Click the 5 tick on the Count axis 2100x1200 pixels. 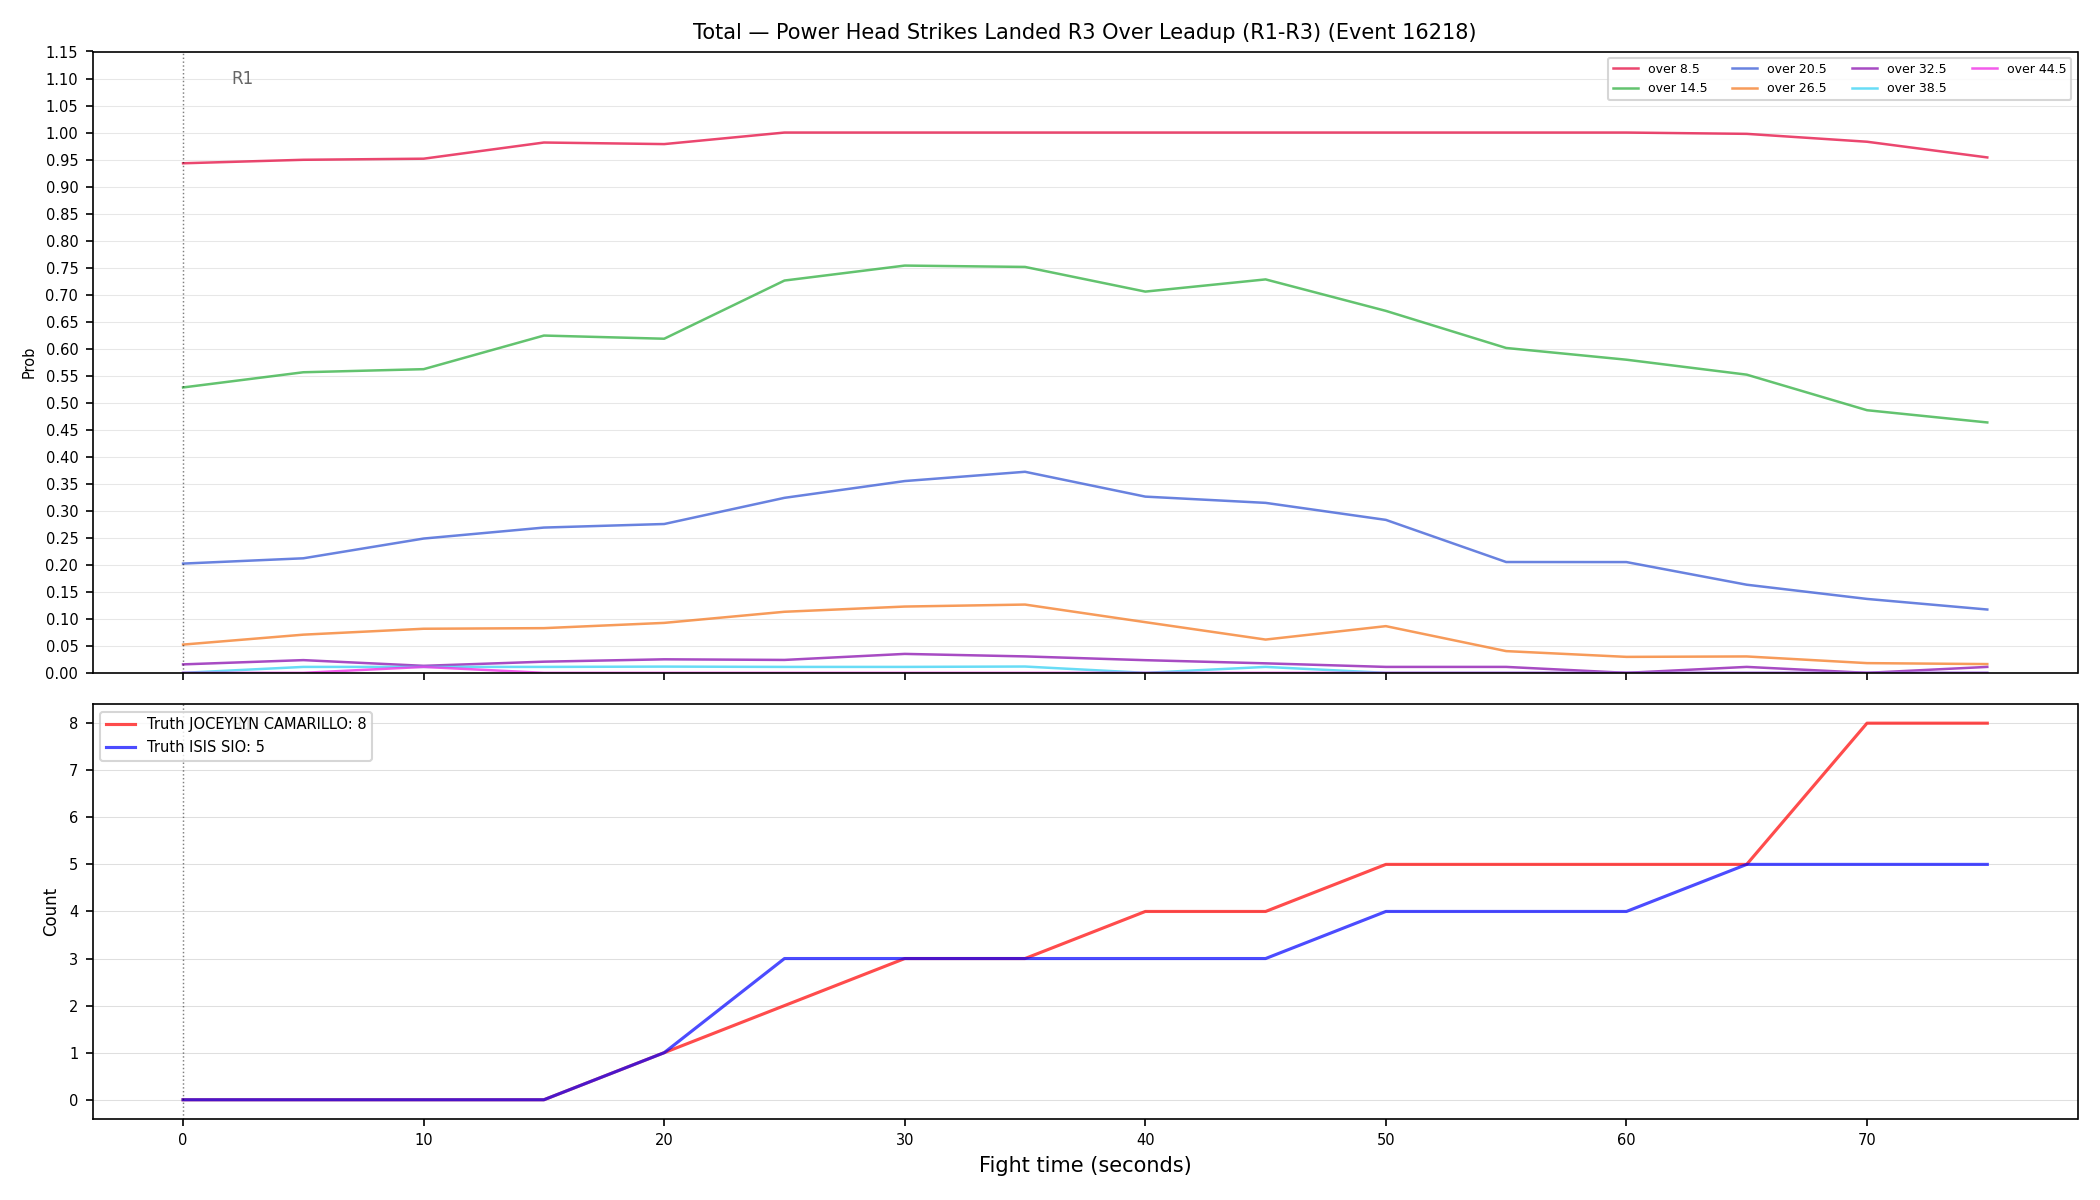74,864
